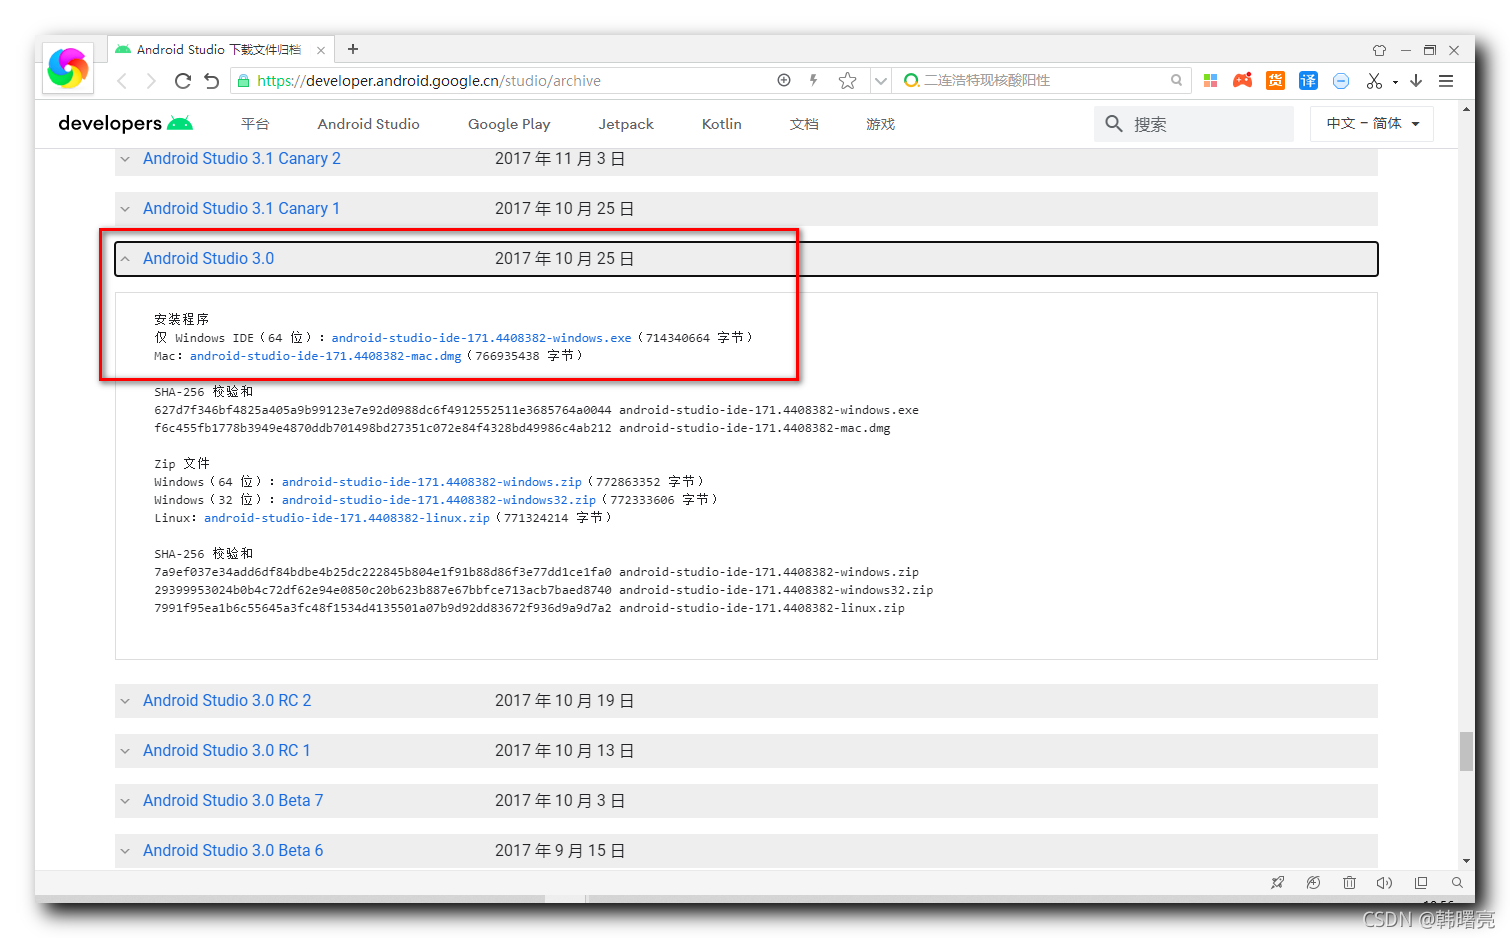Image resolution: width=1510 pixels, height=938 pixels.
Task: Mute the browser with speaker icon
Action: click(x=1385, y=883)
